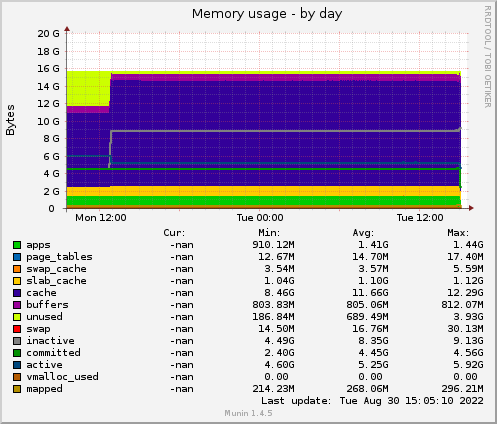Image resolution: width=497 pixels, height=424 pixels.
Task: Click the brown vmalloc_used legend swatch
Action: click(x=17, y=377)
